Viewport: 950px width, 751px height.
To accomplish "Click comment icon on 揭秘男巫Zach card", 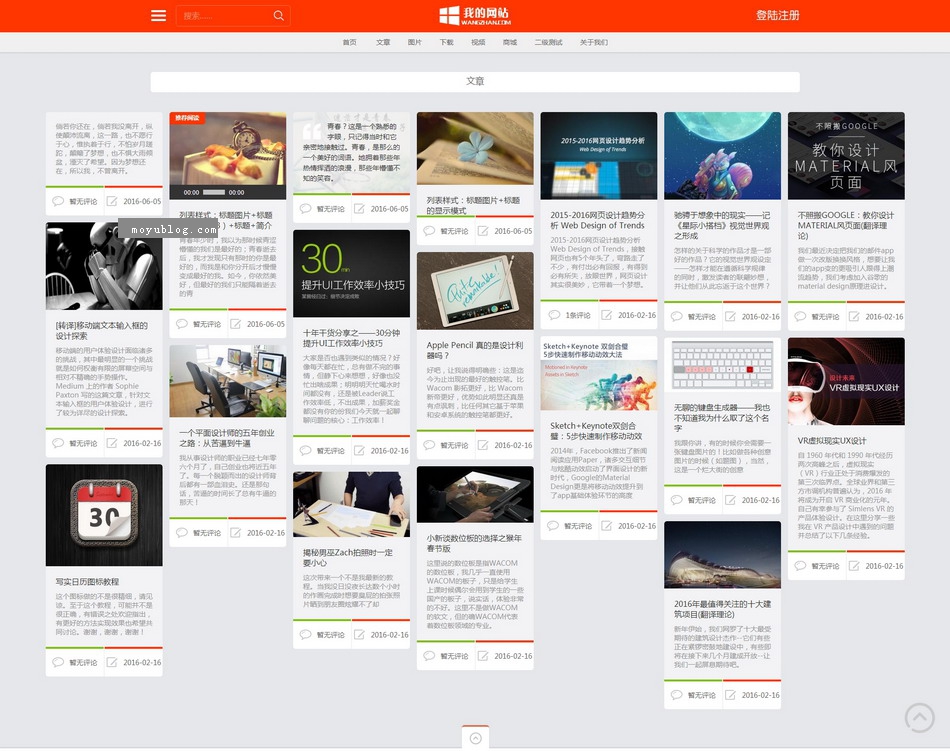I will point(305,634).
